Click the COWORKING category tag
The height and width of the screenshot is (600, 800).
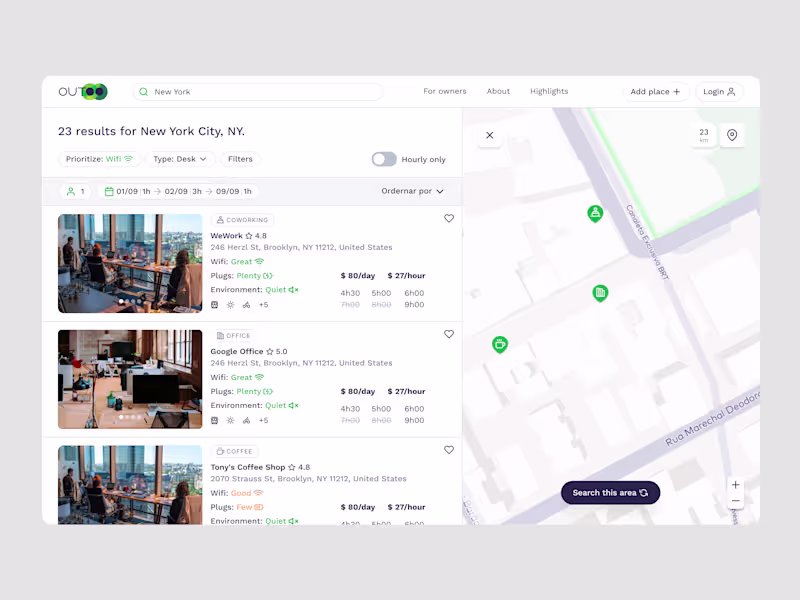[242, 220]
